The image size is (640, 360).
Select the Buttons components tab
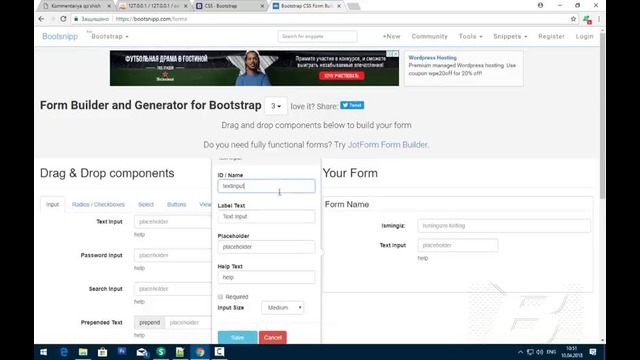coord(176,204)
